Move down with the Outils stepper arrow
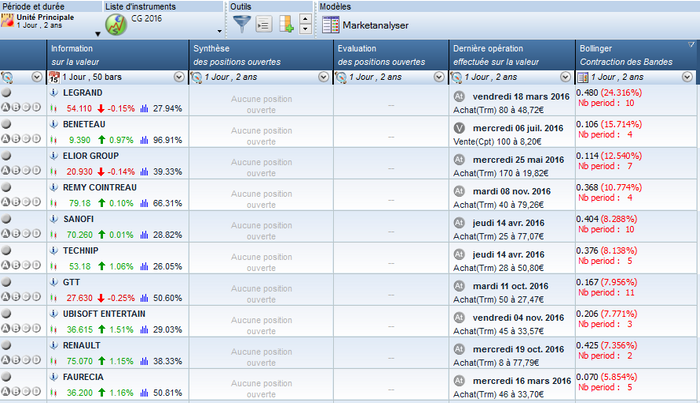This screenshot has width=700, height=403. [x=305, y=29]
